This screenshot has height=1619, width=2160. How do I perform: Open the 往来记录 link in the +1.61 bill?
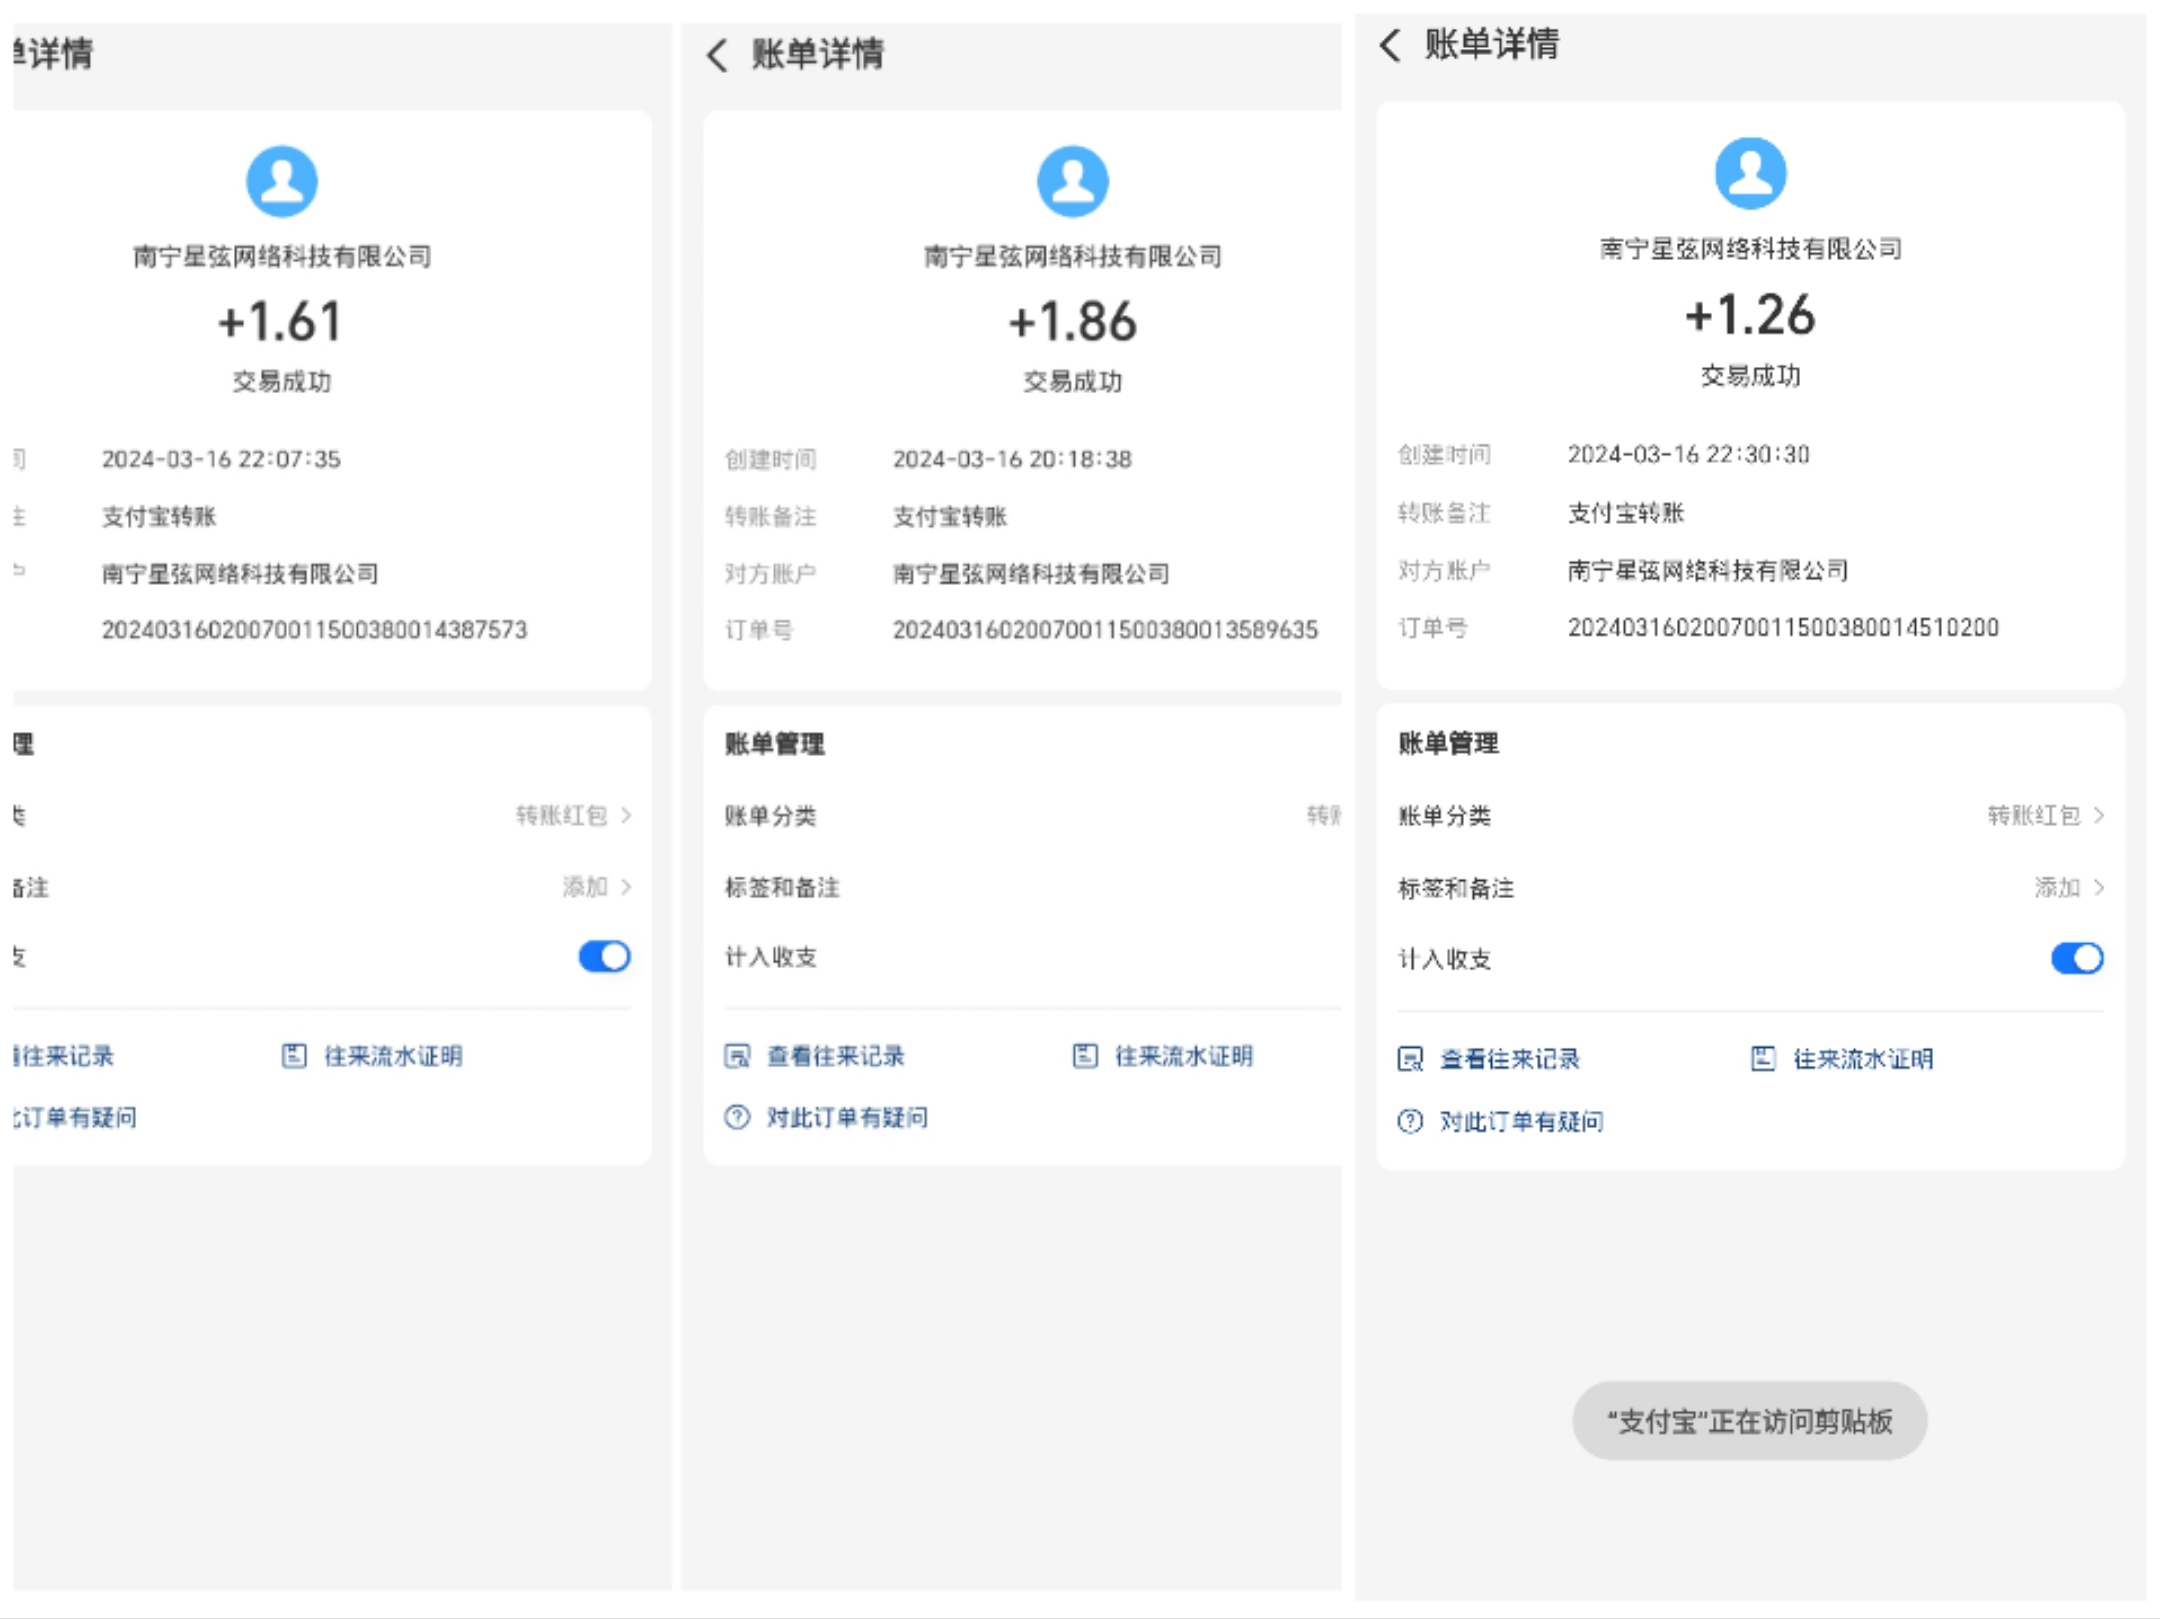(x=64, y=1056)
